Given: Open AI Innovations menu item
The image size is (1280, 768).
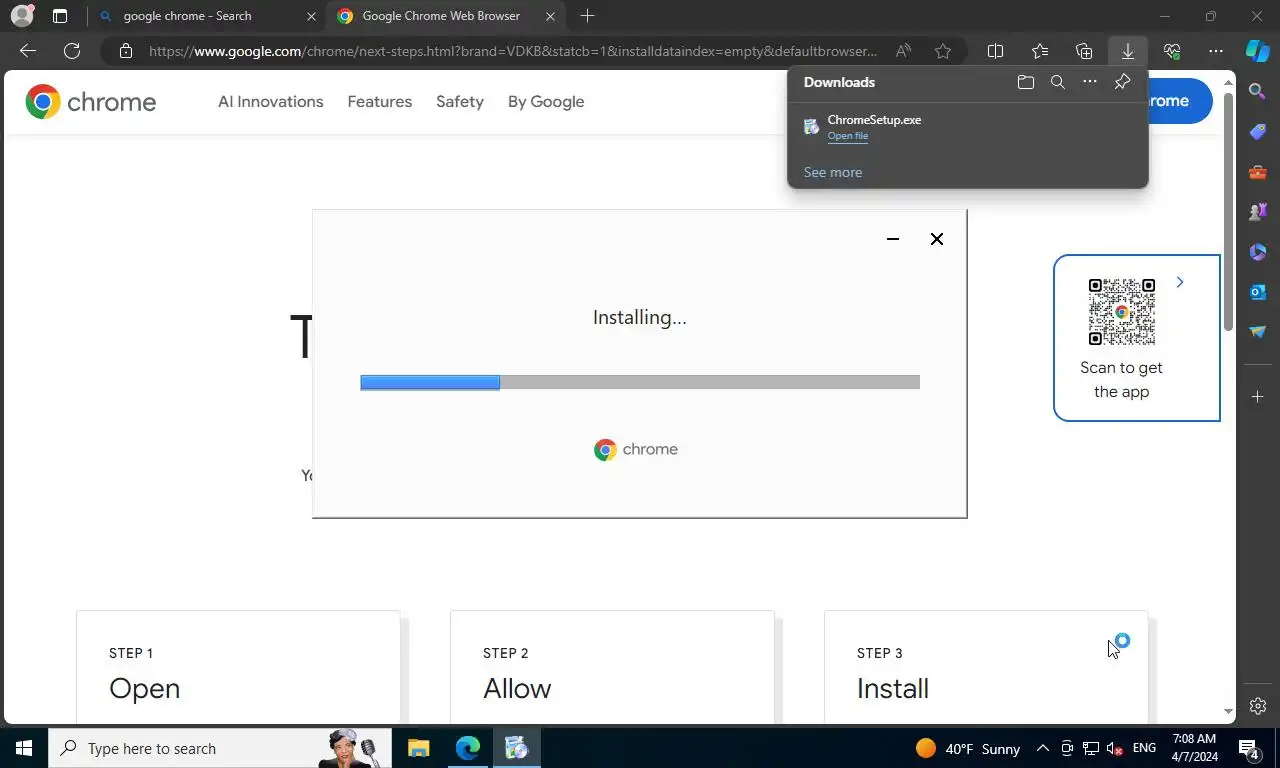Looking at the screenshot, I should (270, 102).
